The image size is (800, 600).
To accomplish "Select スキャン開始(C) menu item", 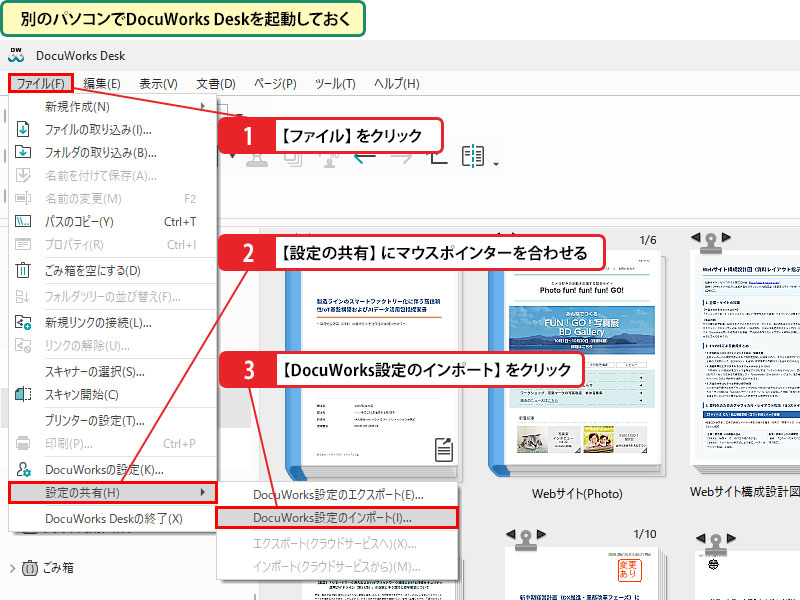I will coord(113,394).
